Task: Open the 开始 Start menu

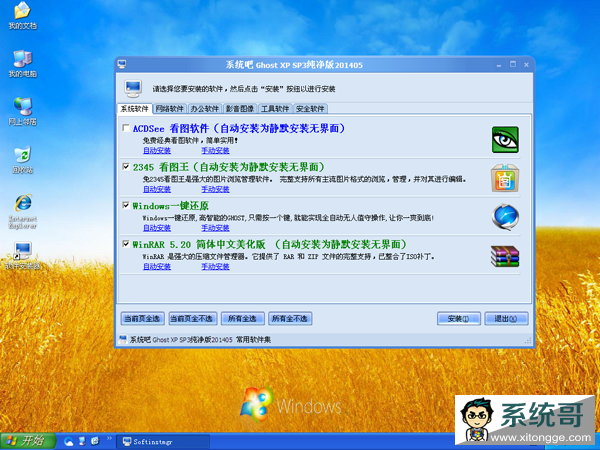Action: coord(28,441)
